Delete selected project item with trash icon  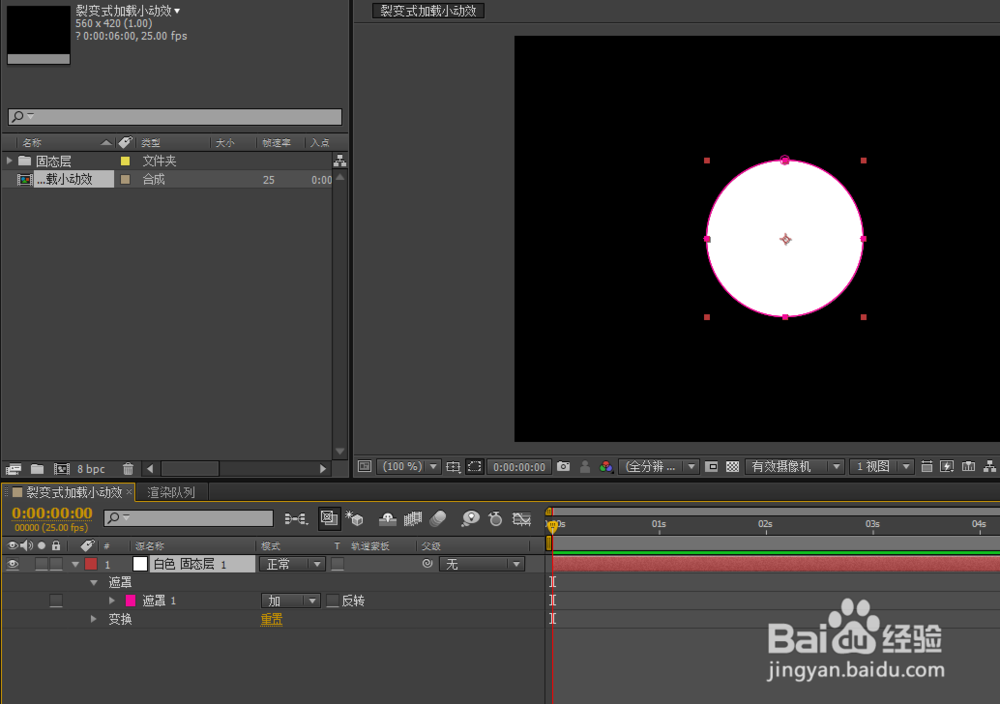coord(128,469)
